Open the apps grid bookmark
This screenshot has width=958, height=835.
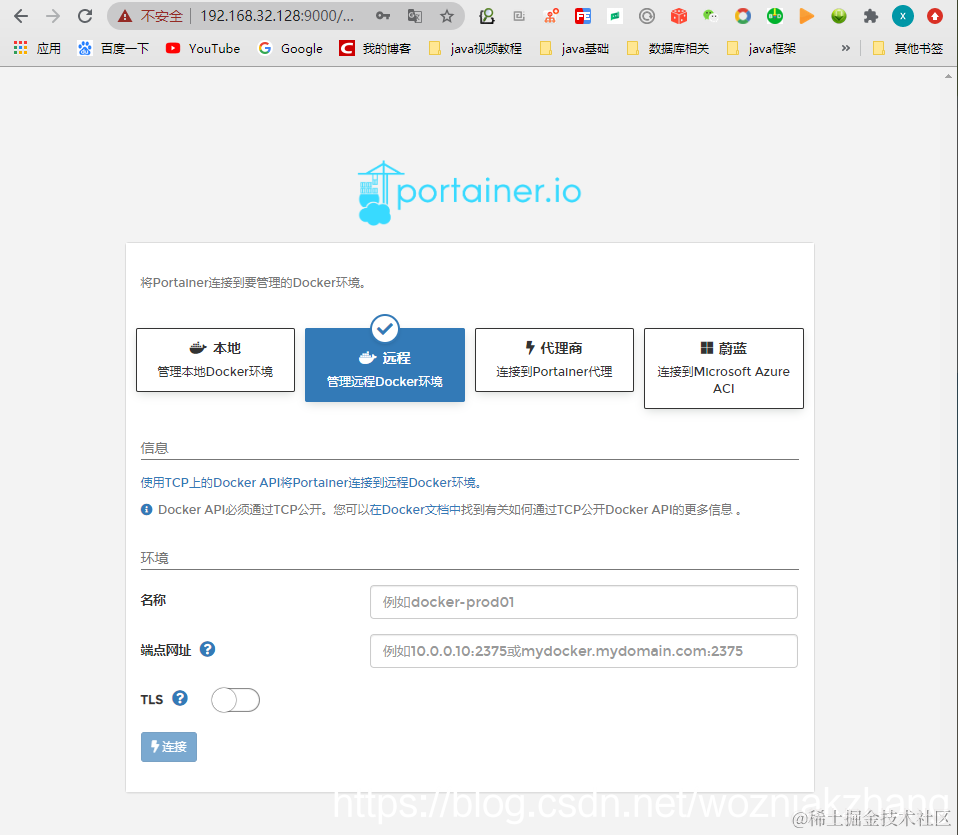tap(37, 48)
